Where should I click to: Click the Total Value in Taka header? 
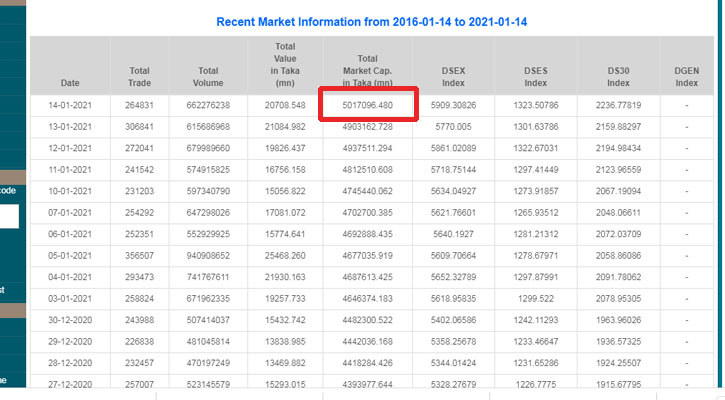click(x=285, y=64)
